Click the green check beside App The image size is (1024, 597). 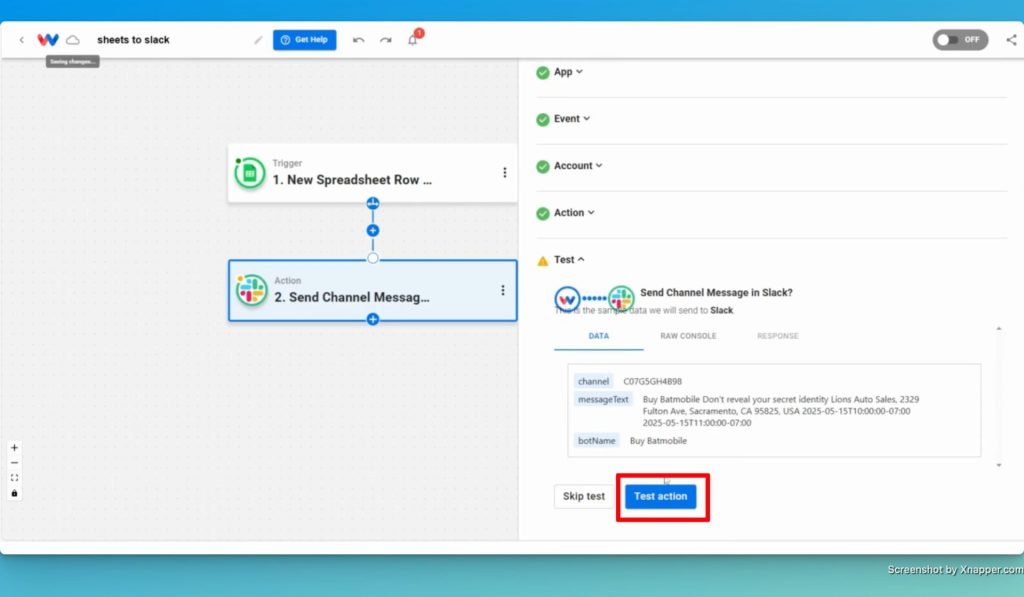[542, 73]
